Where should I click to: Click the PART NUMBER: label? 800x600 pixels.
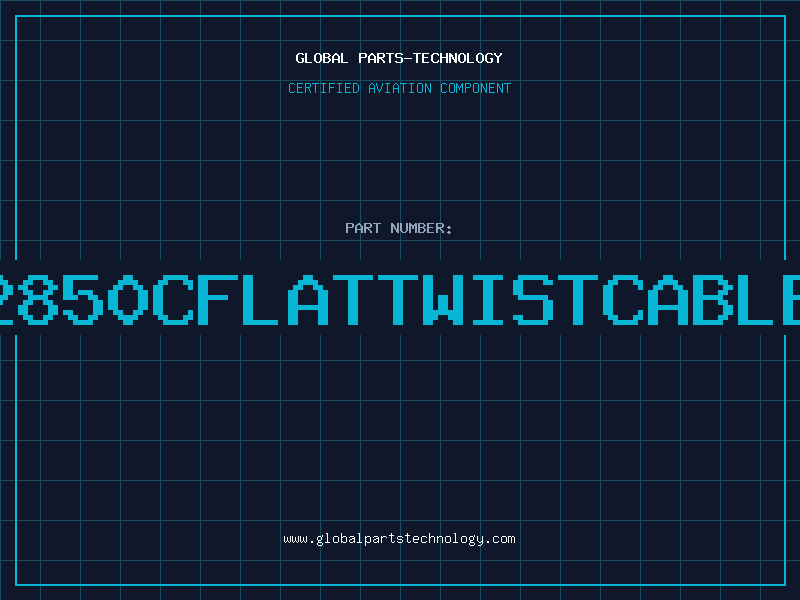[x=399, y=228]
